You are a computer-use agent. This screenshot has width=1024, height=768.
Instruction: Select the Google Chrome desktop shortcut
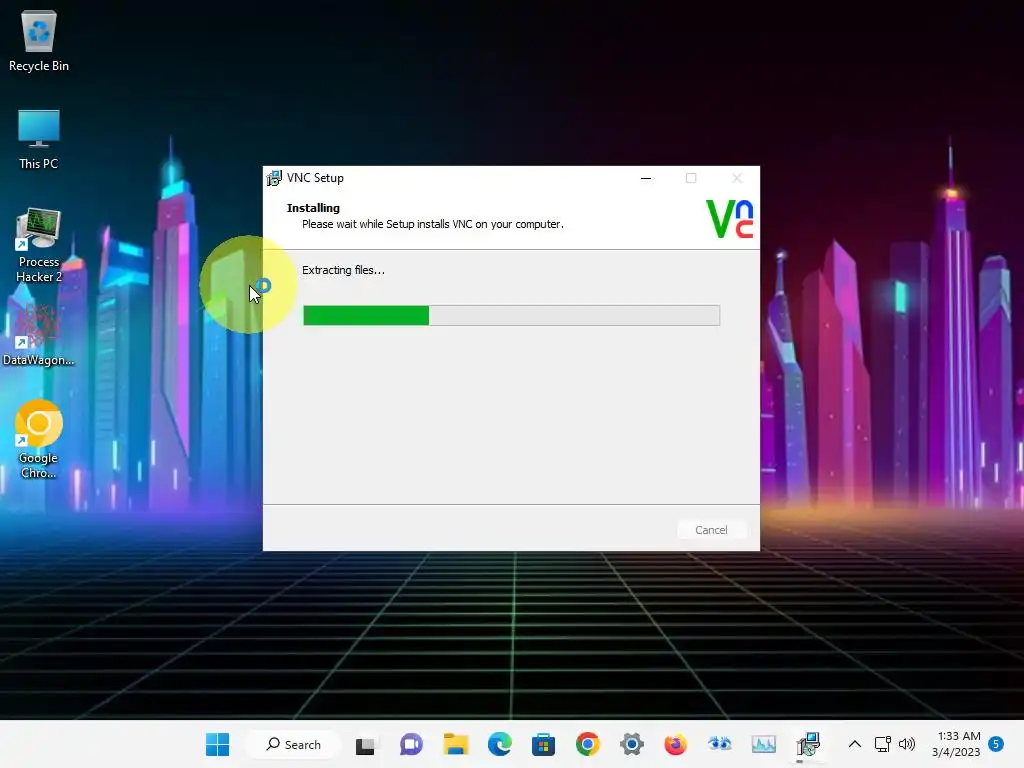pyautogui.click(x=39, y=439)
